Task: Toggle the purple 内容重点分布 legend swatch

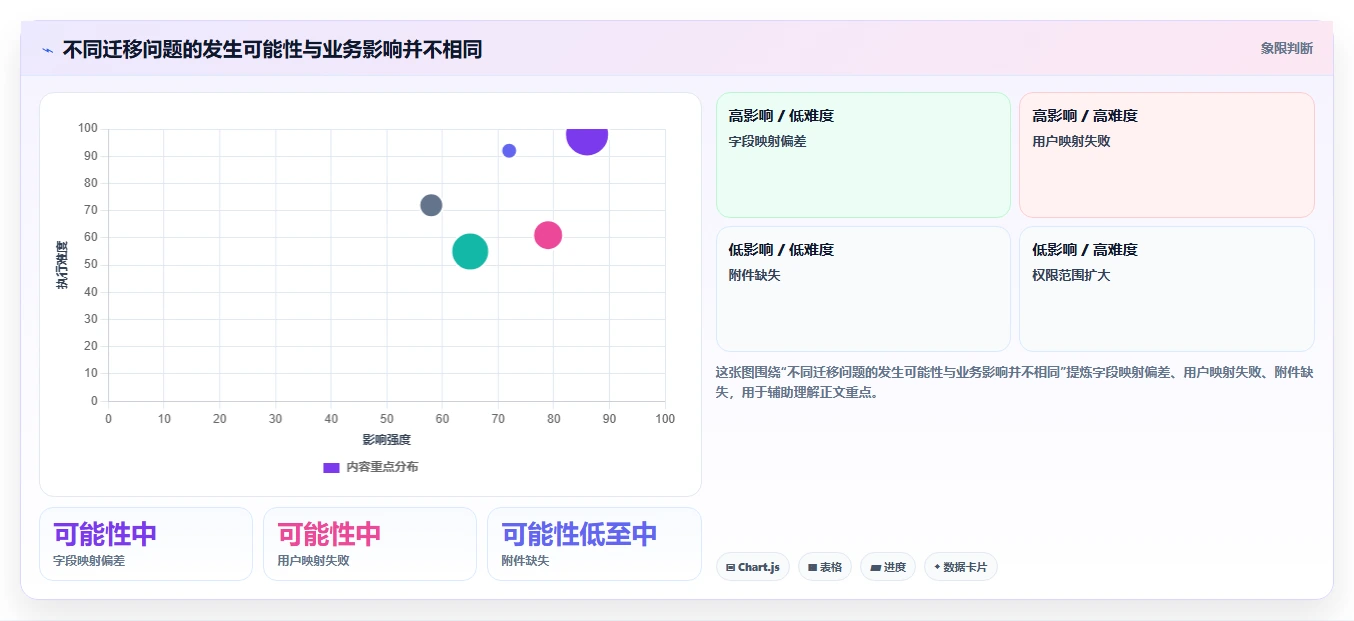Action: pyautogui.click(x=331, y=467)
